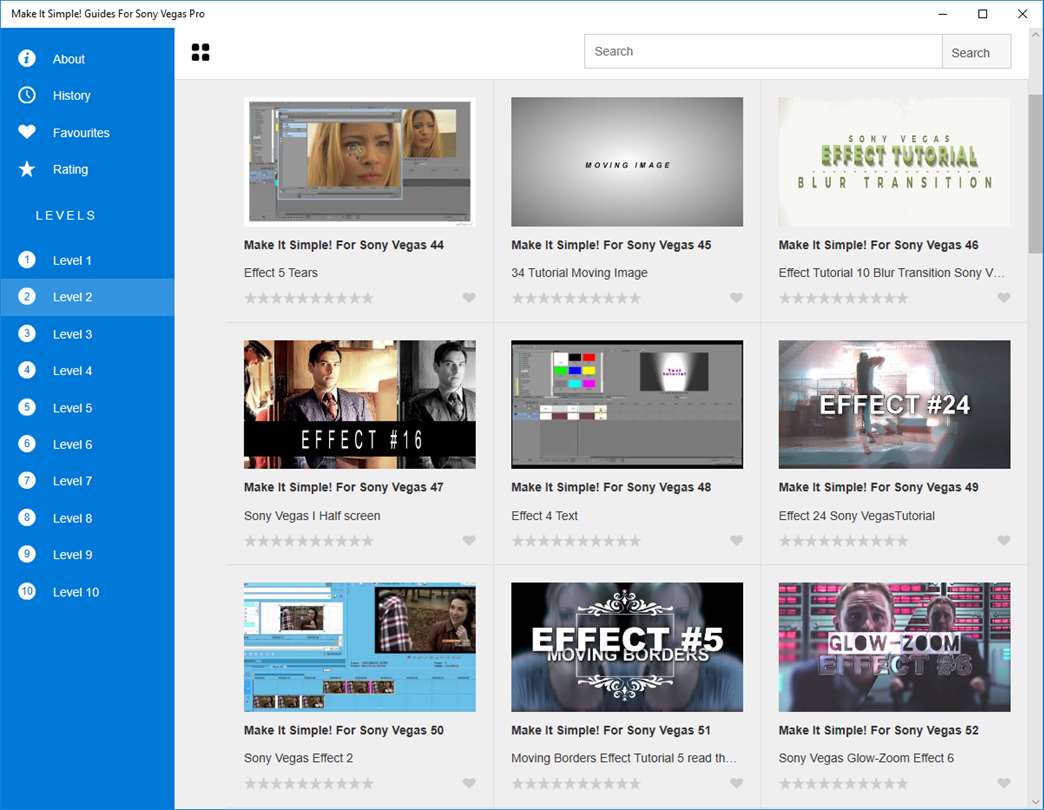Open the Make It Simple 47 title

343,487
